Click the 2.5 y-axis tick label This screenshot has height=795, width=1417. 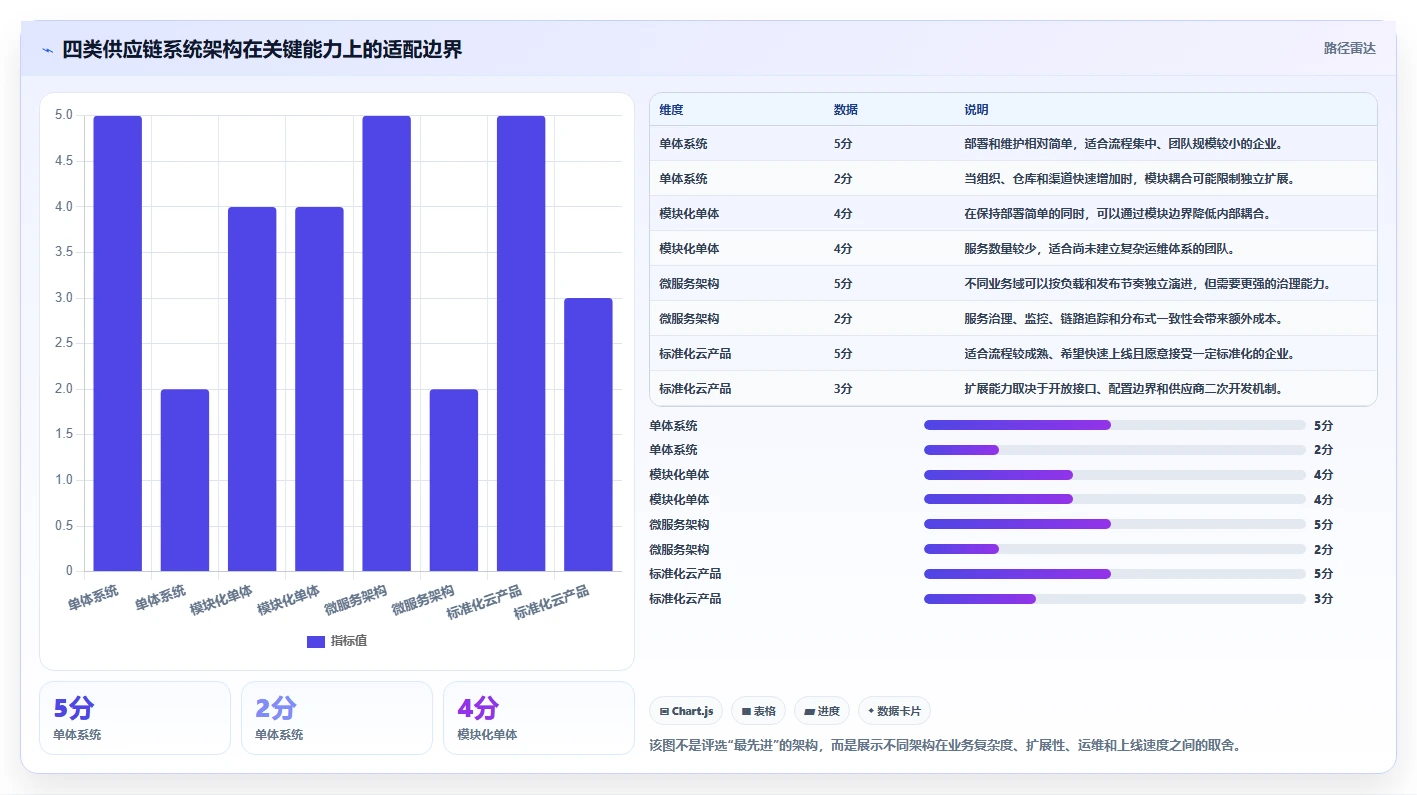click(x=63, y=343)
